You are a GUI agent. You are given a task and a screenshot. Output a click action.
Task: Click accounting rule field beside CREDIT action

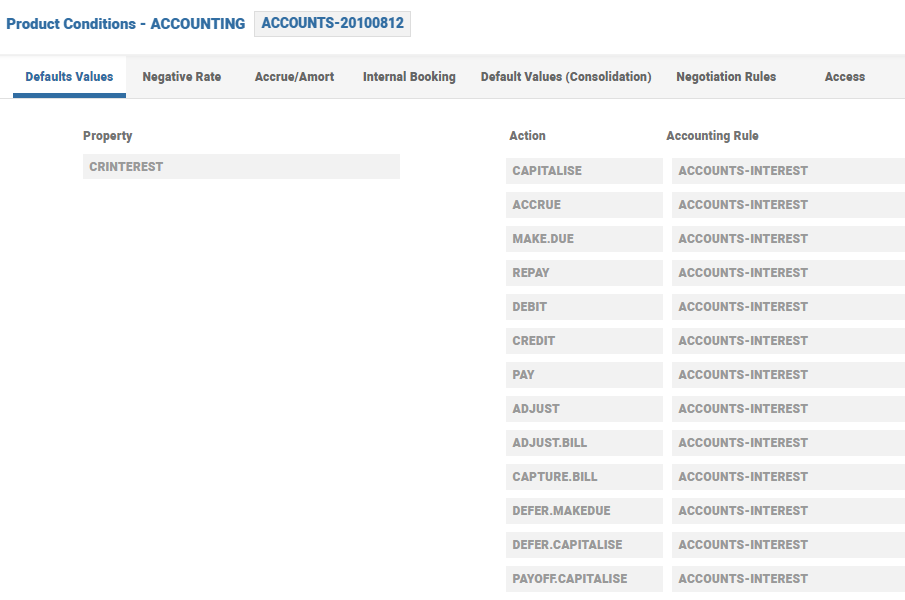tap(787, 341)
